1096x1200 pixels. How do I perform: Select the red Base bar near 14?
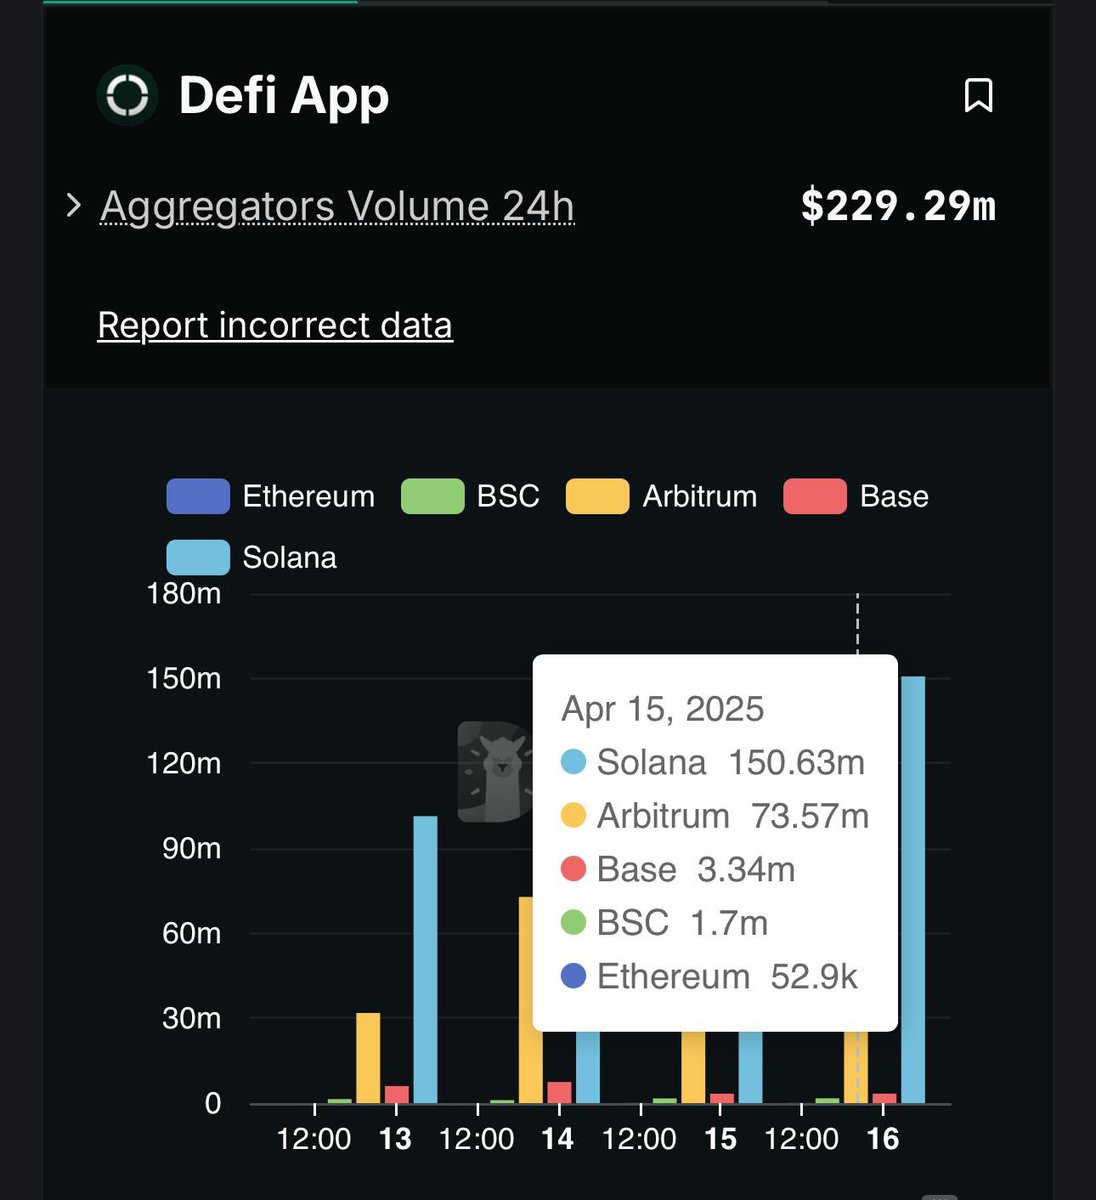[x=560, y=1092]
